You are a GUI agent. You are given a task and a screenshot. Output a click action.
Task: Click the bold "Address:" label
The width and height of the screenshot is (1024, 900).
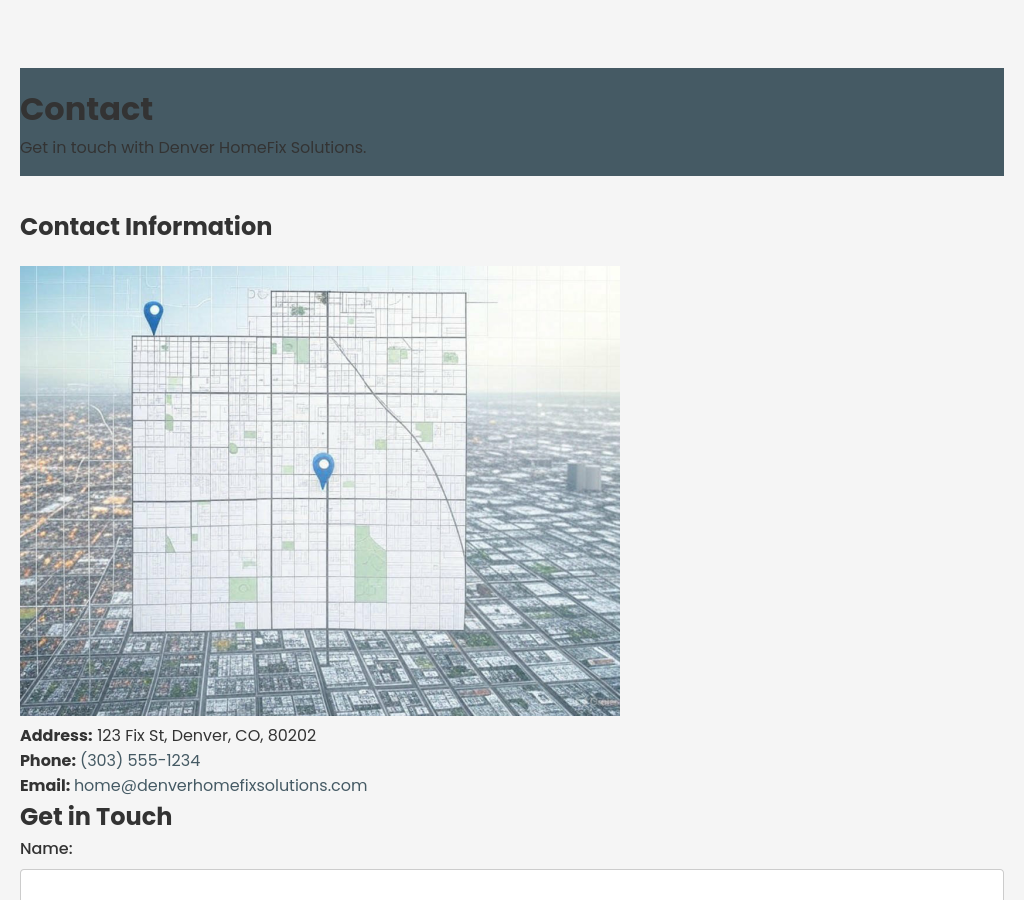point(56,736)
